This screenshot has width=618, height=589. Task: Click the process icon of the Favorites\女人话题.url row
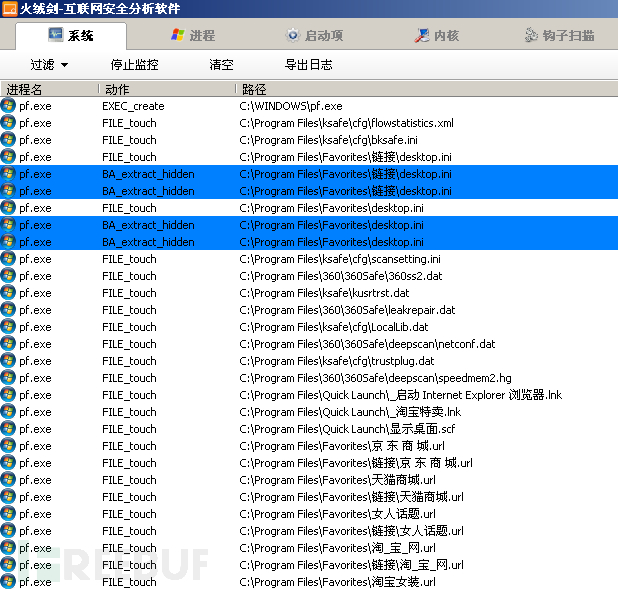(x=8, y=514)
